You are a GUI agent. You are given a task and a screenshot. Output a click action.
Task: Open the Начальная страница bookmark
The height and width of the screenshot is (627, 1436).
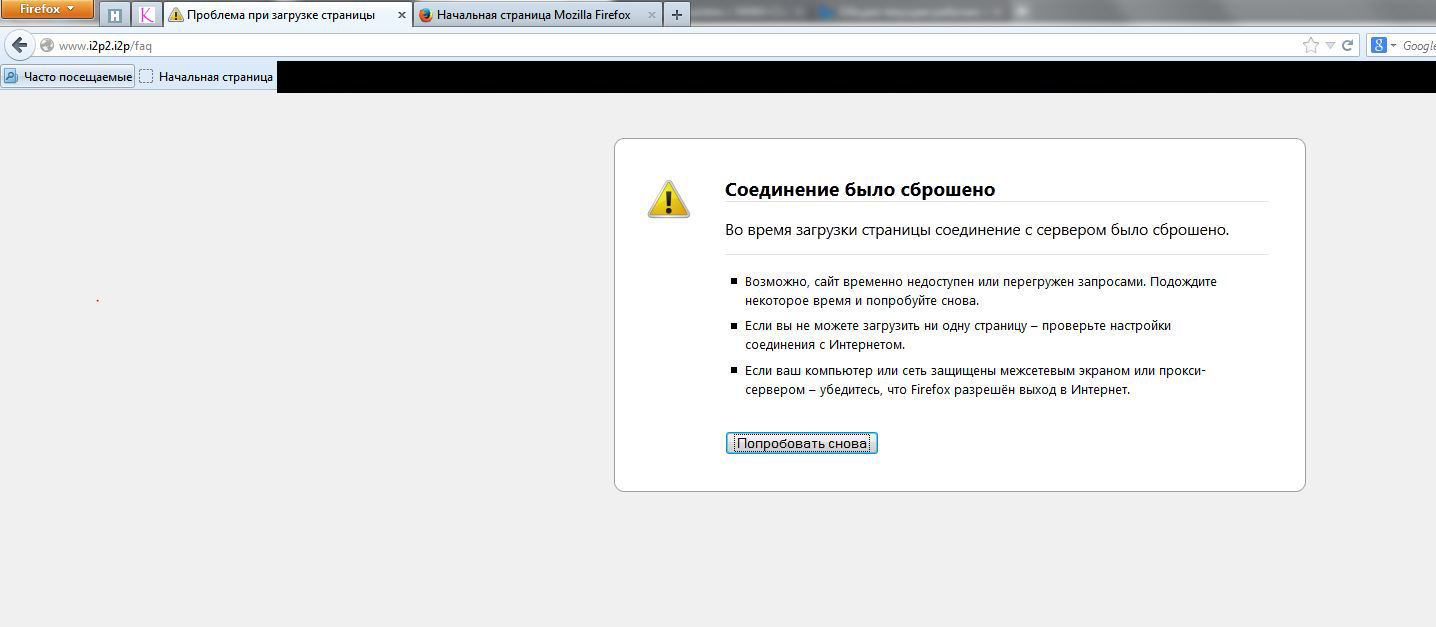click(x=206, y=76)
